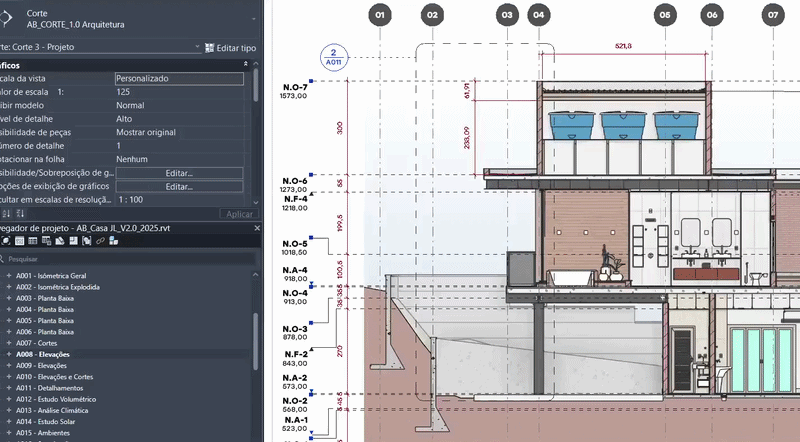Click Editar for visibility/graphics overrides
The height and width of the screenshot is (442, 800).
tap(179, 173)
